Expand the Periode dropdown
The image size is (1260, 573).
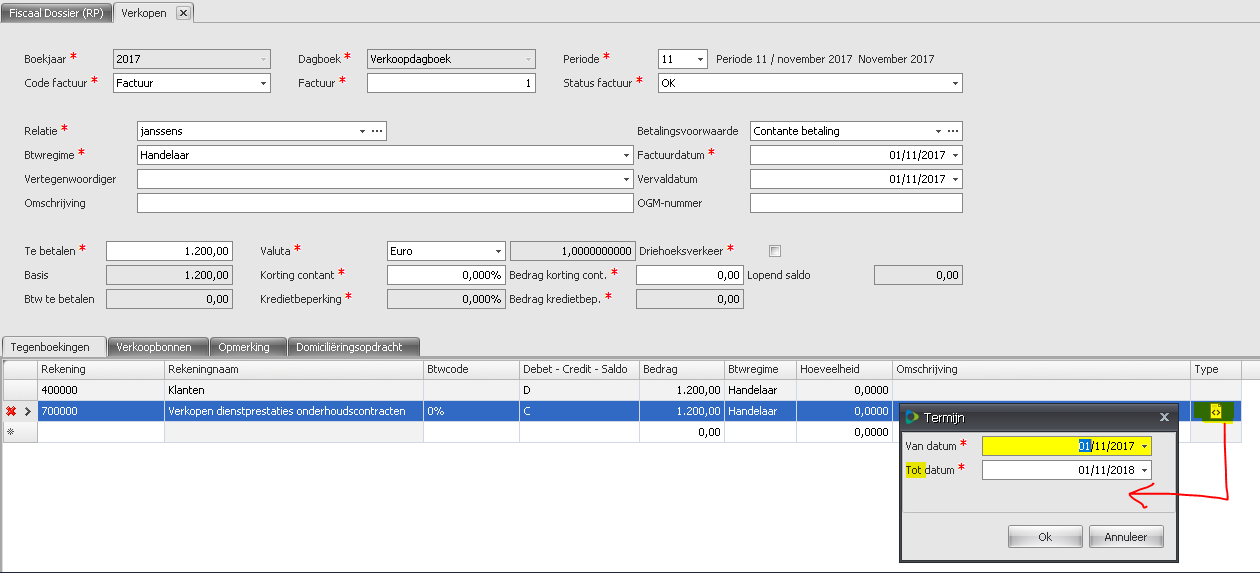point(699,60)
